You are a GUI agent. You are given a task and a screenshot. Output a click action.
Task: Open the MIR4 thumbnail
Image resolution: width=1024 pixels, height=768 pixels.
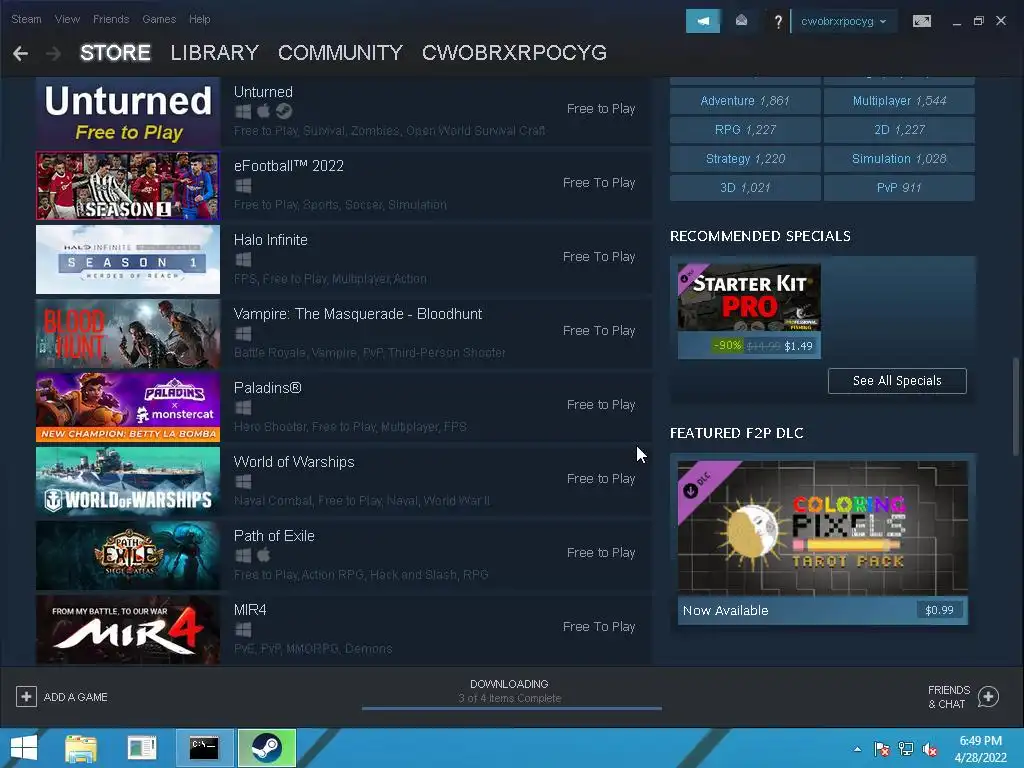point(128,630)
